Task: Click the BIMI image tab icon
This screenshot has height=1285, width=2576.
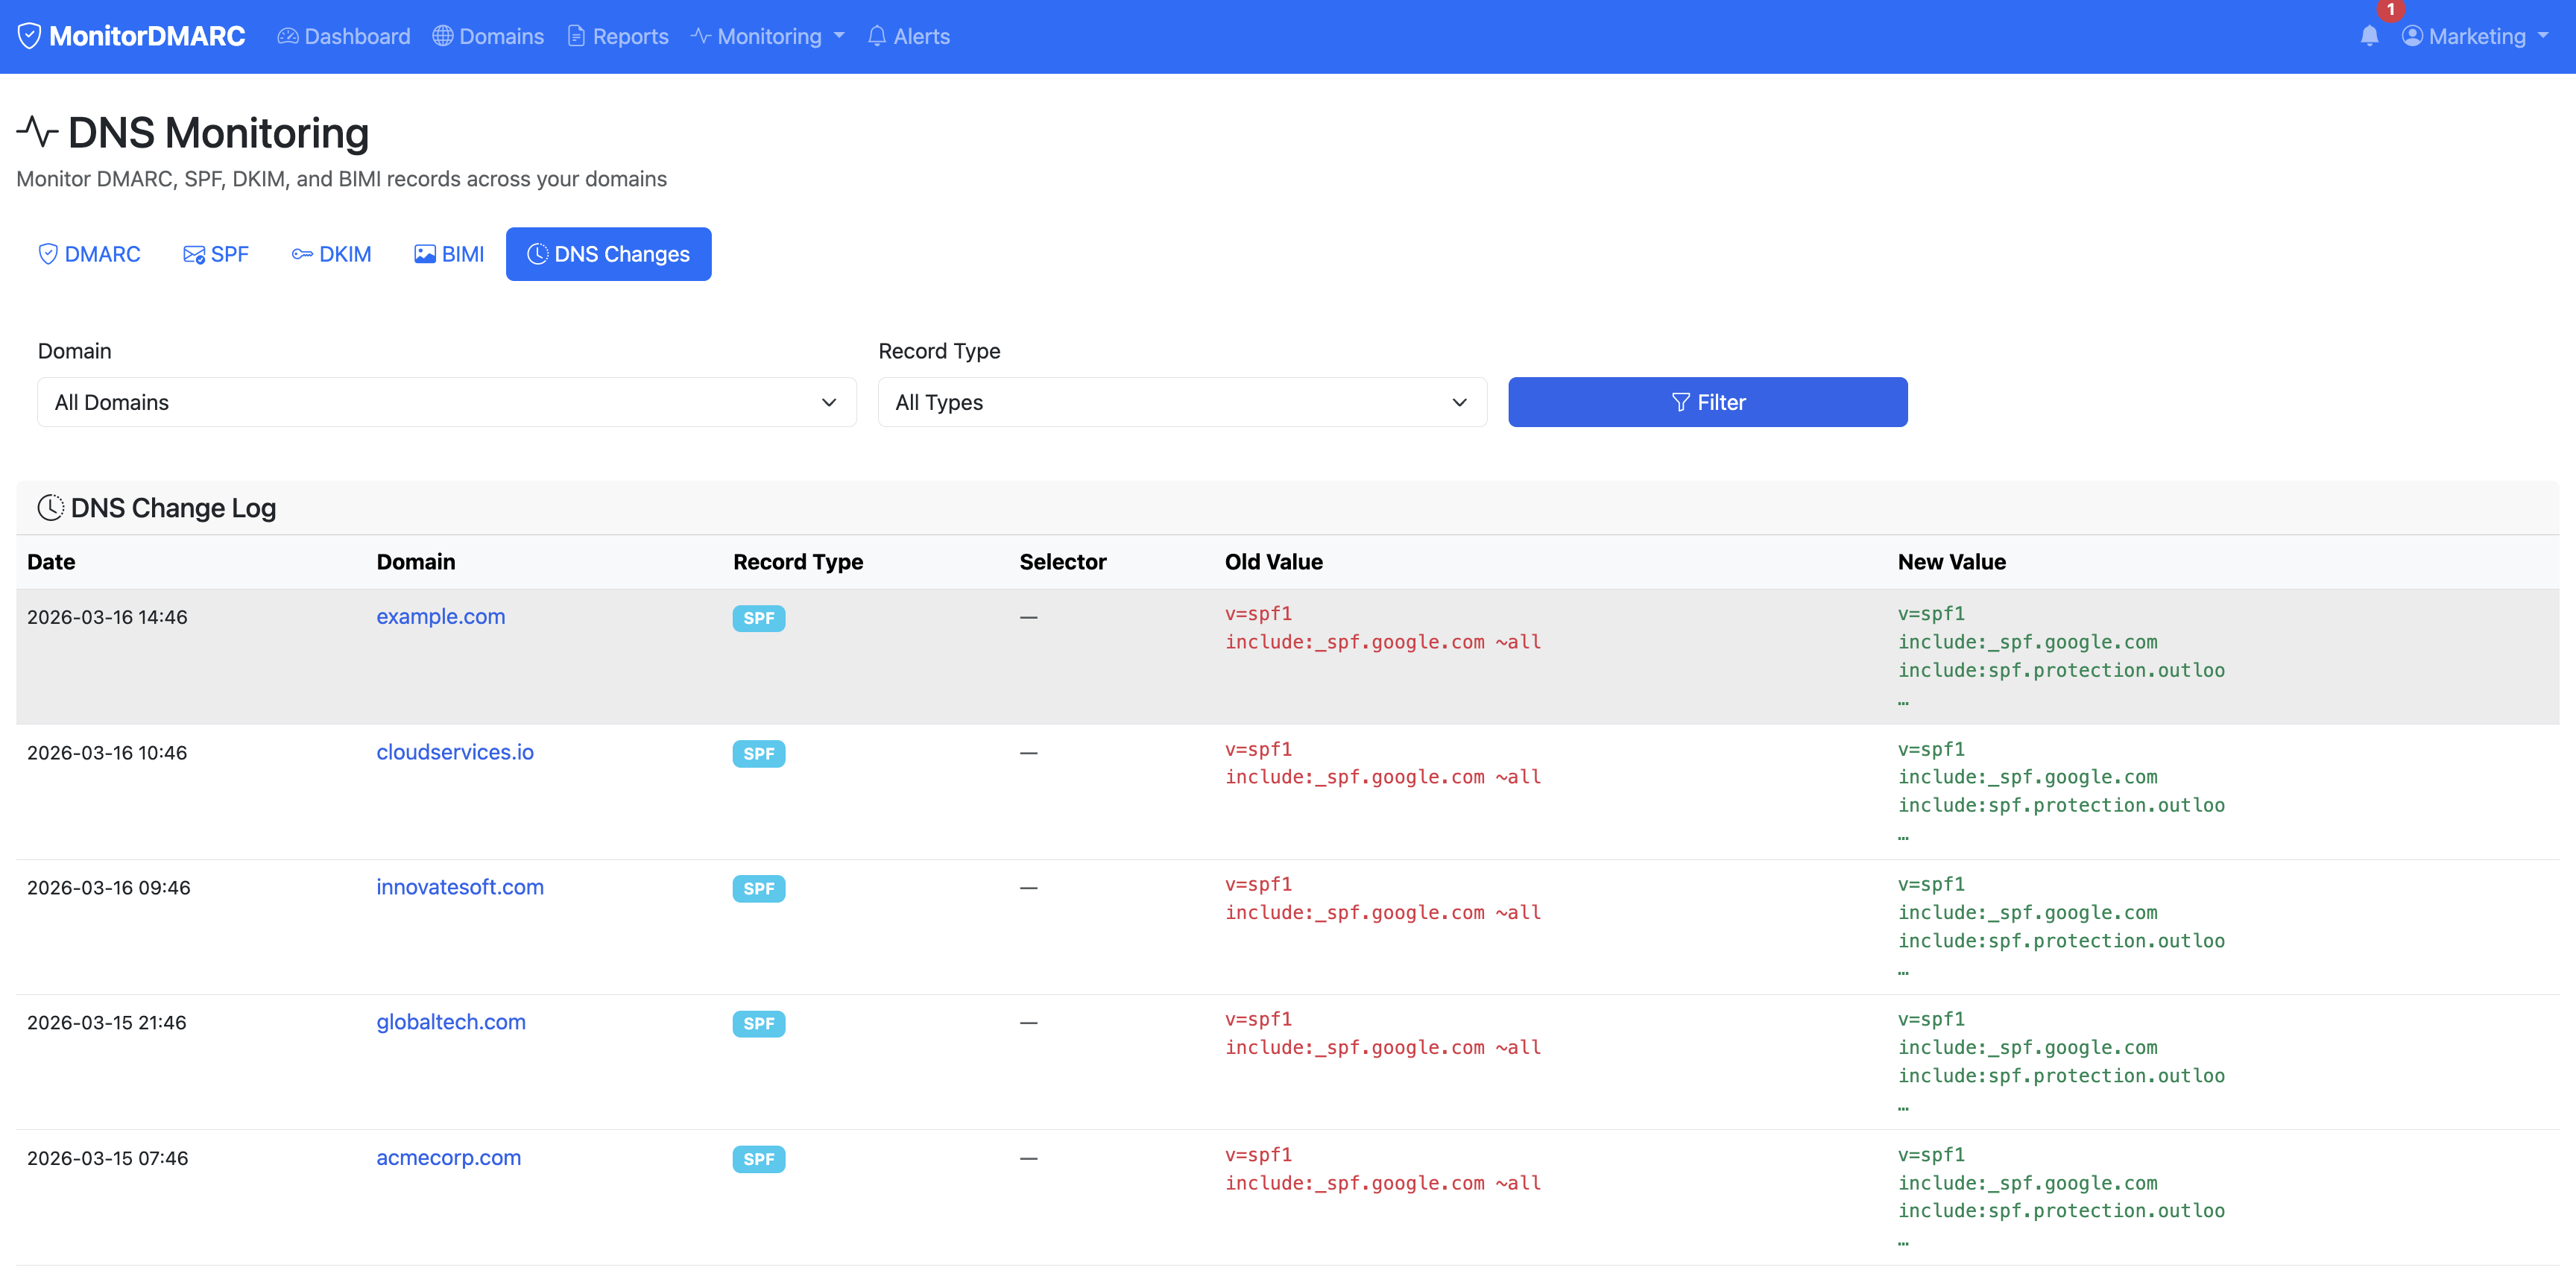Action: coord(425,254)
